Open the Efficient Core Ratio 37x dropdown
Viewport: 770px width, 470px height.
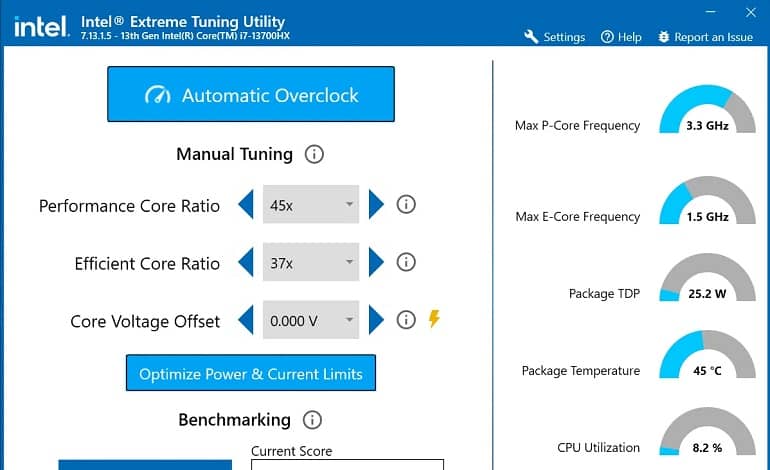(x=311, y=262)
